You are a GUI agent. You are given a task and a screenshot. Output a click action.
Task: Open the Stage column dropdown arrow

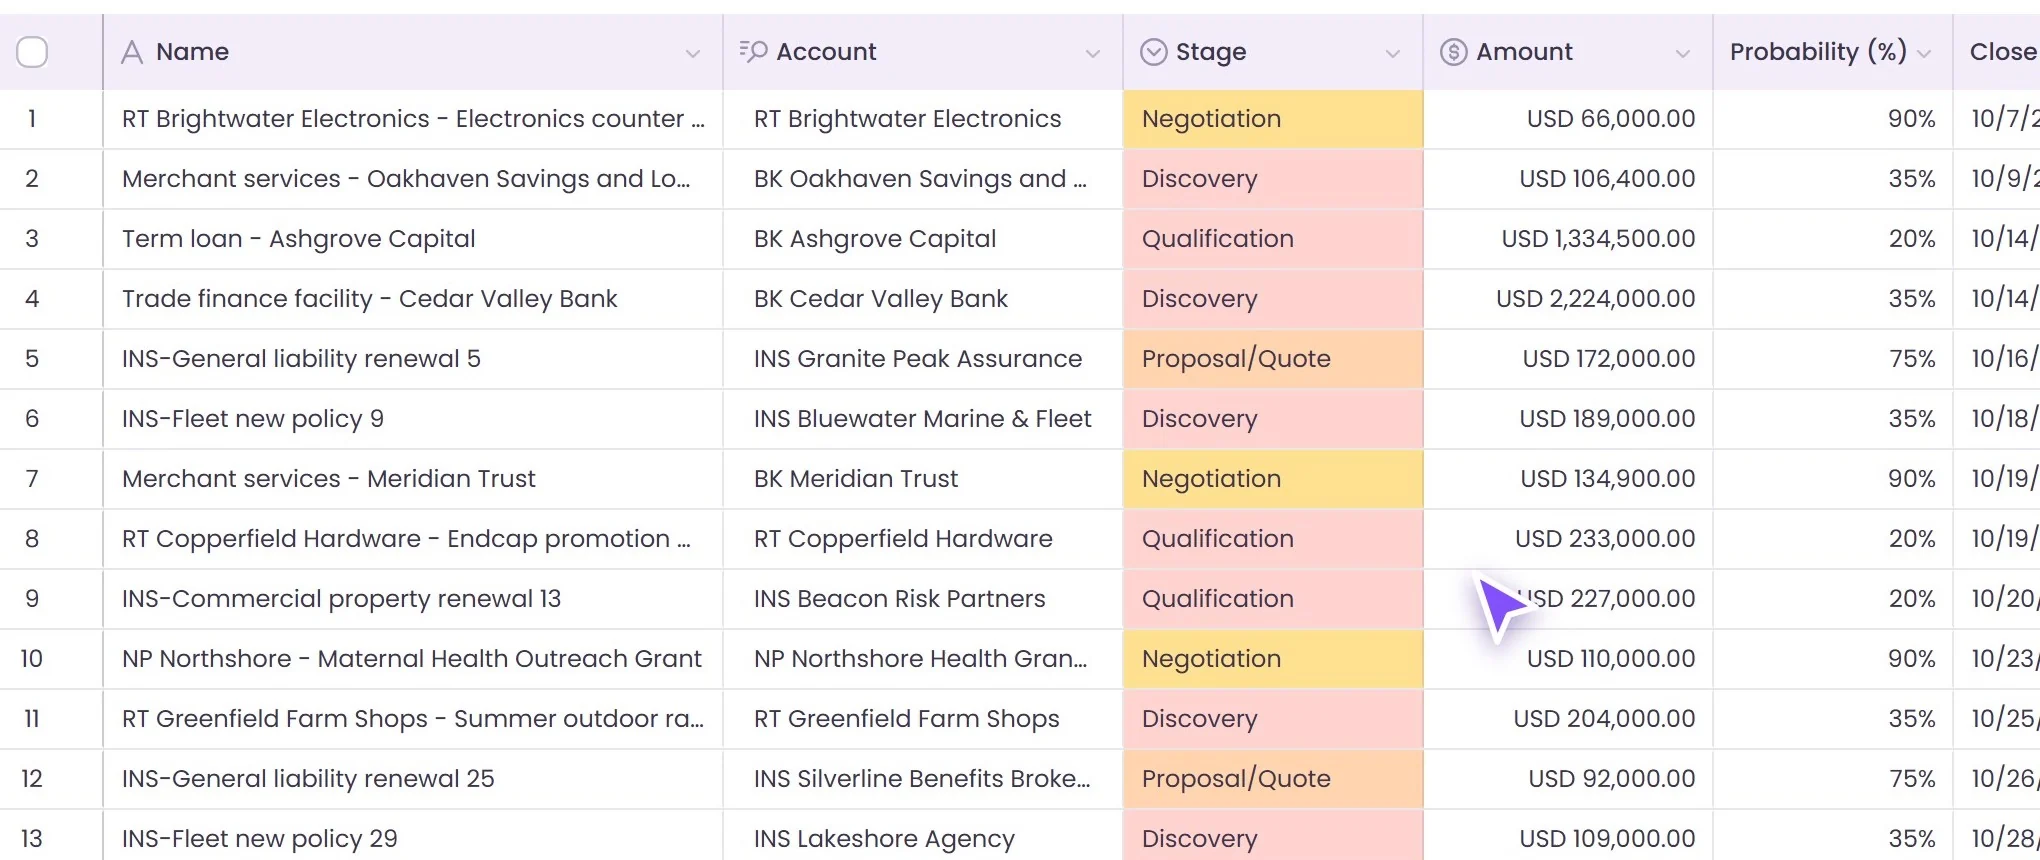click(1393, 54)
